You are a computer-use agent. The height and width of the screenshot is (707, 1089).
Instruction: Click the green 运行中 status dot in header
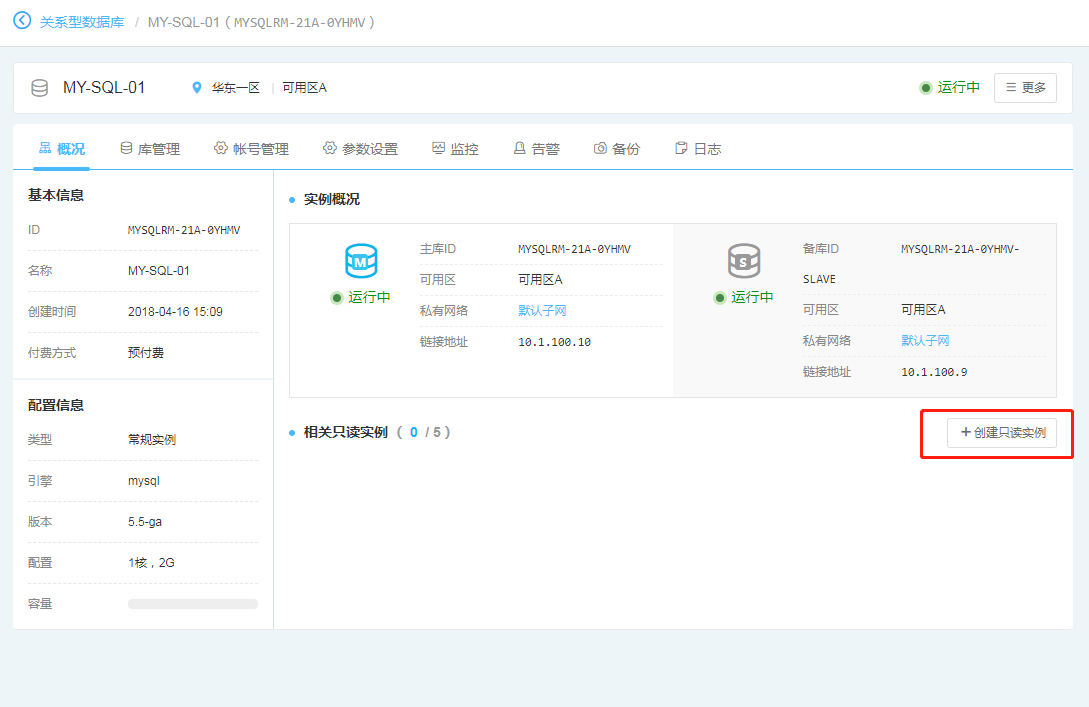(925, 88)
